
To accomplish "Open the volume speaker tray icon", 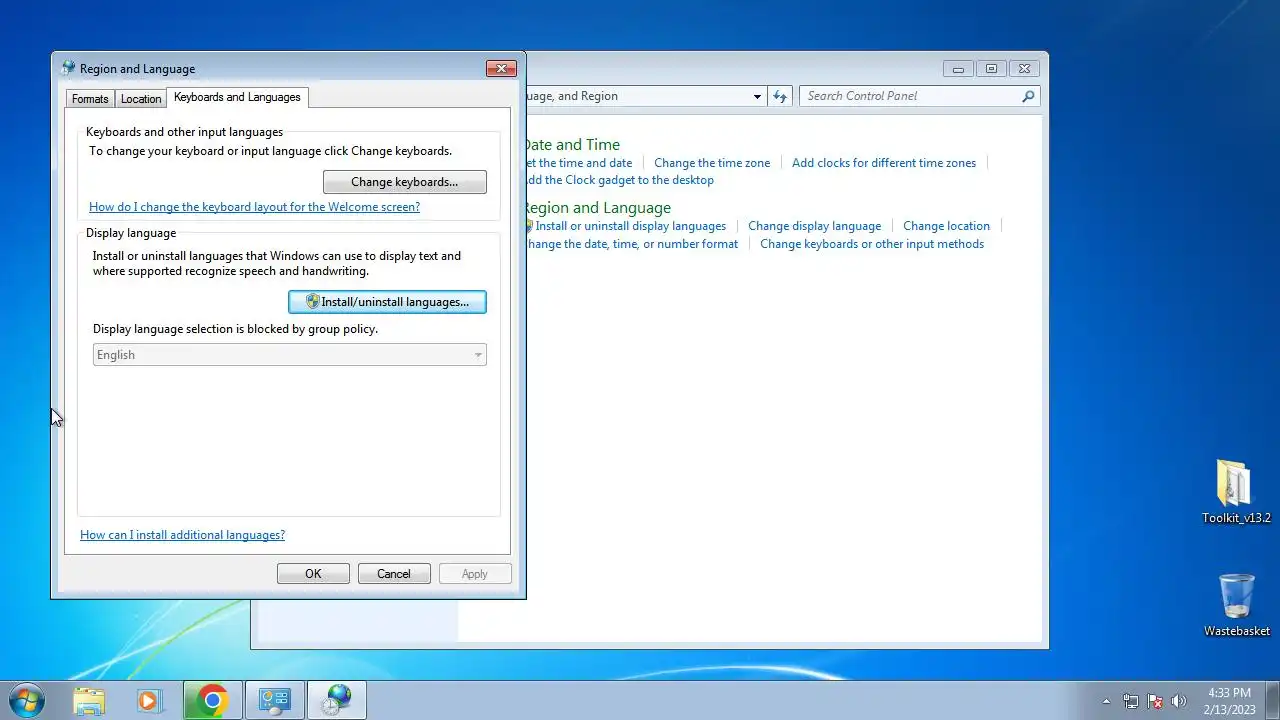I will coord(1179,701).
